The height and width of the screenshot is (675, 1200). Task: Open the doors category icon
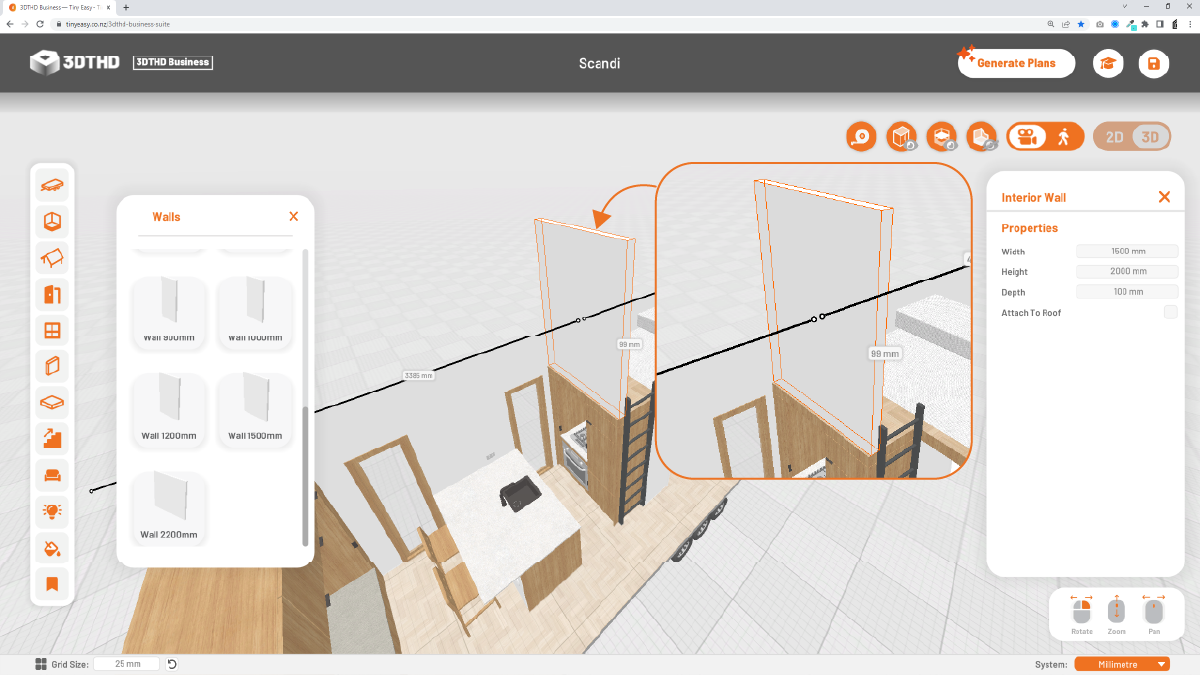point(52,294)
